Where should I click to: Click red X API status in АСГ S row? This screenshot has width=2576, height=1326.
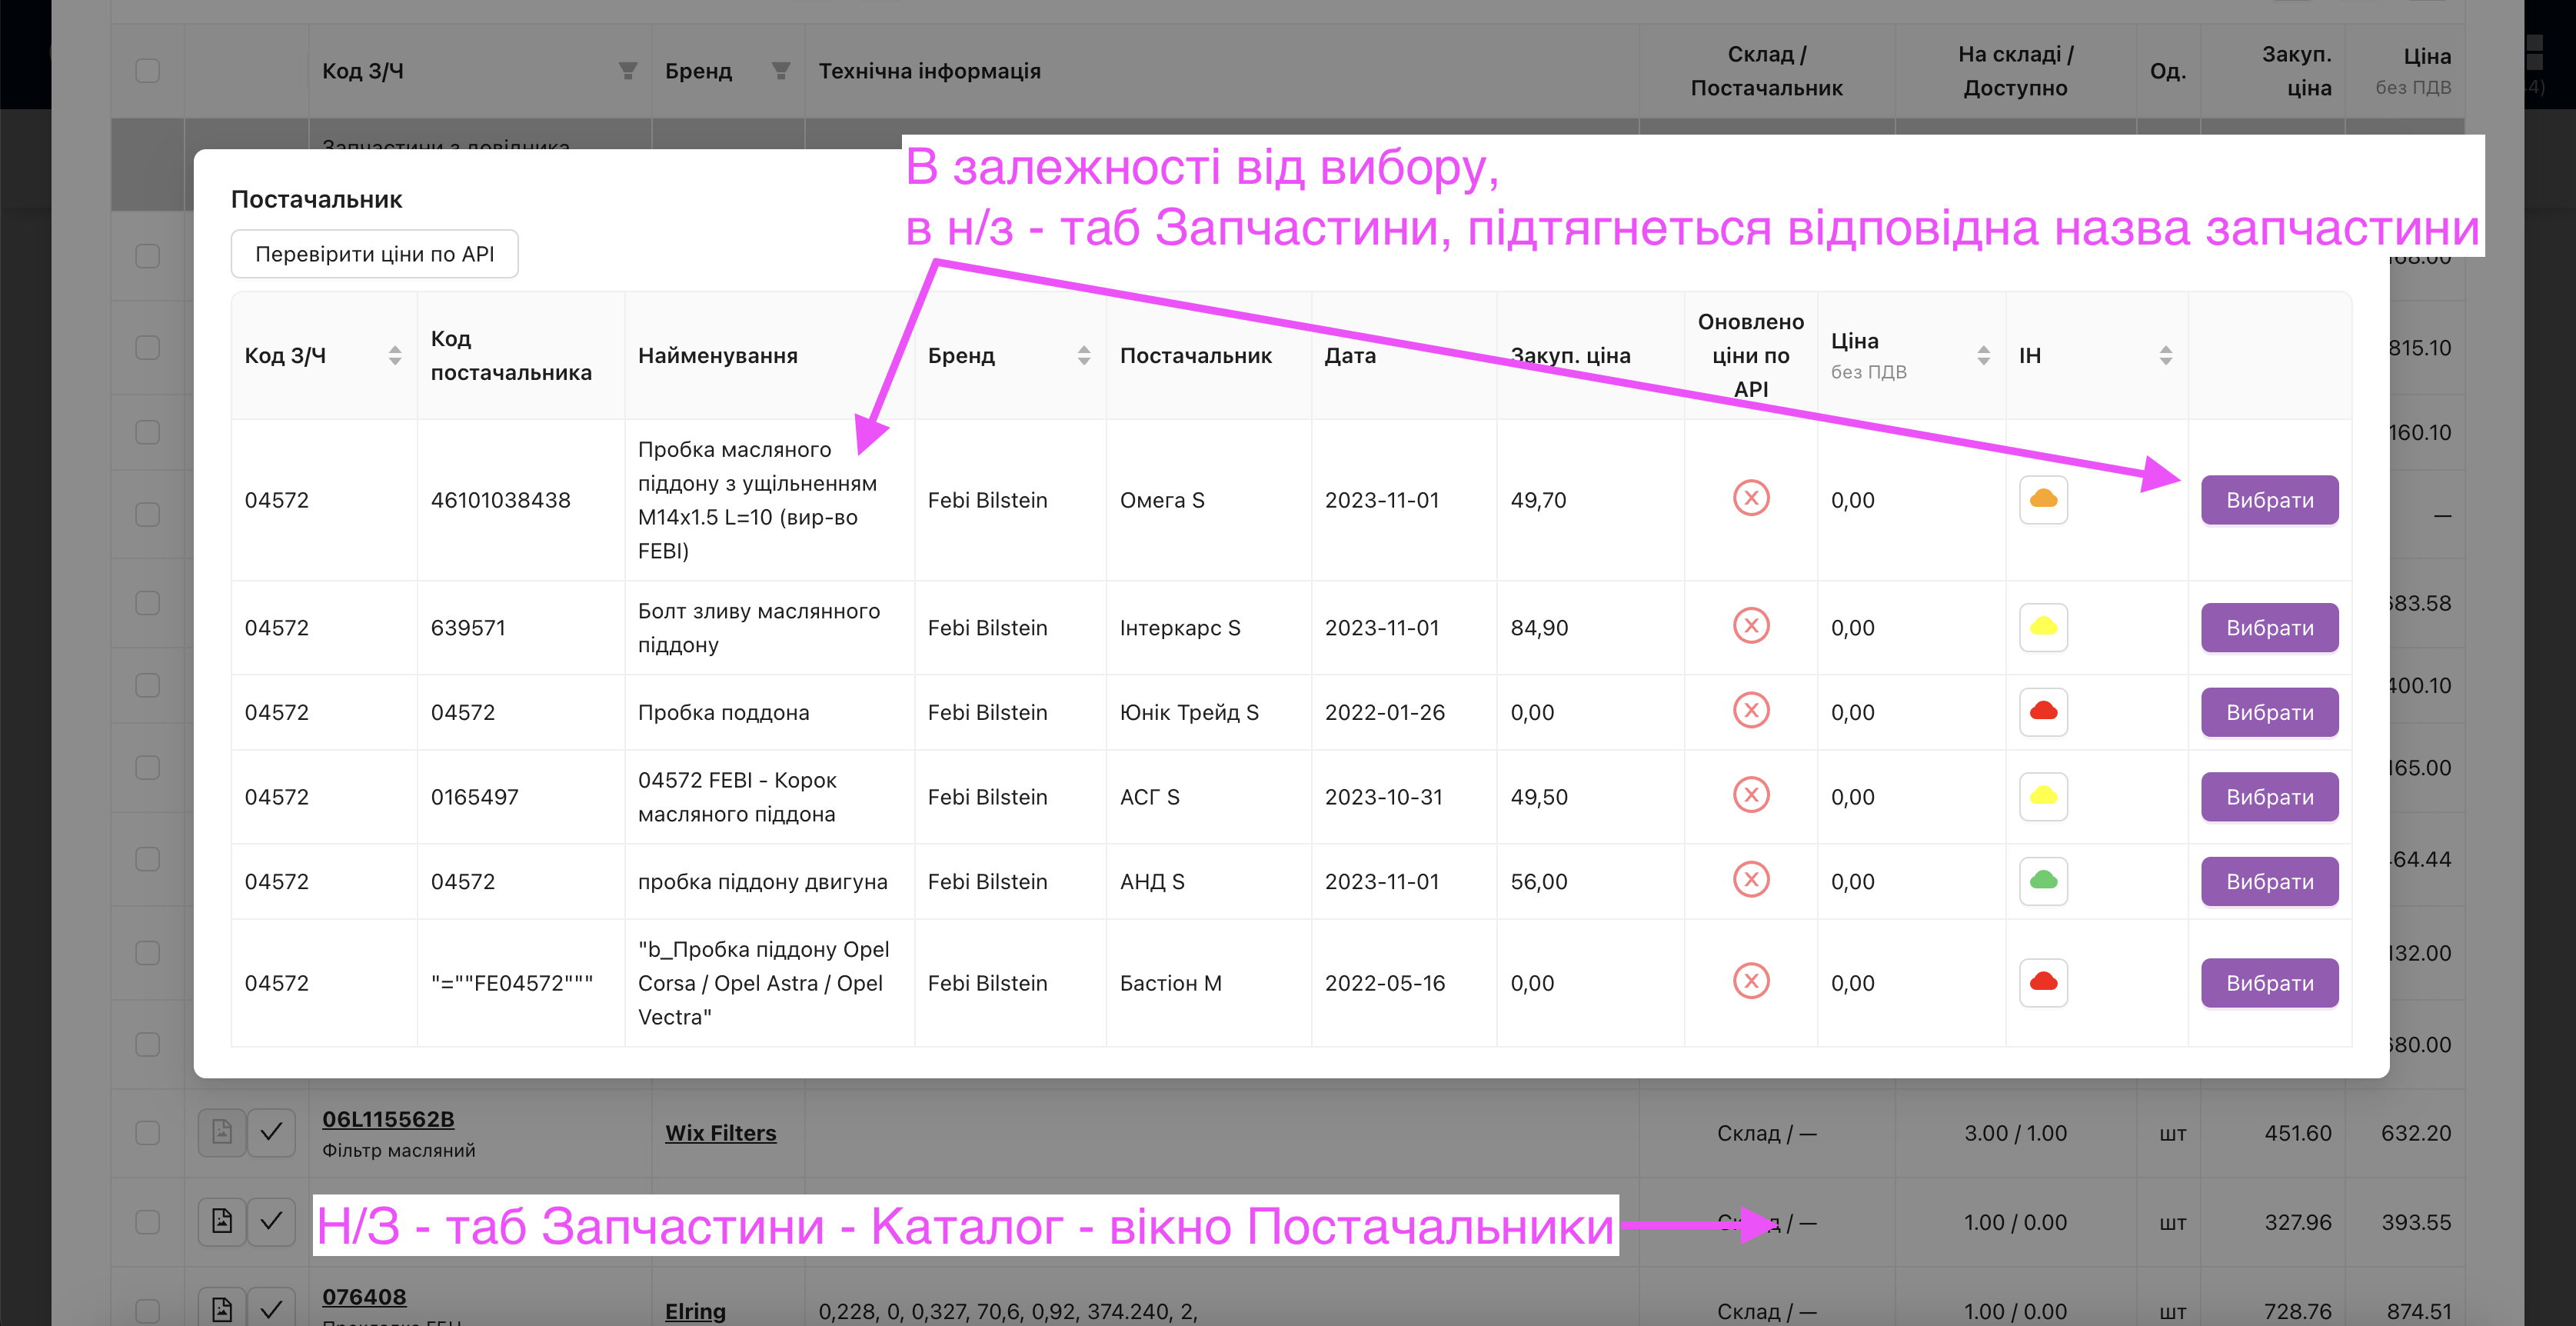(1750, 796)
